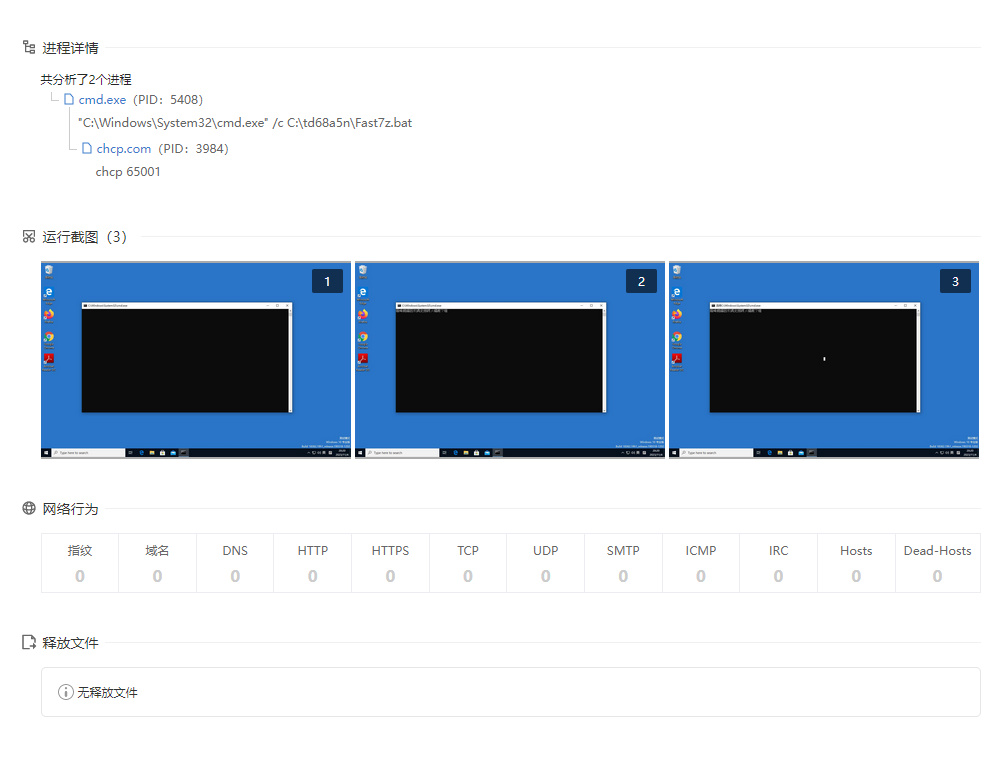The image size is (1000, 760).
Task: Switch to the DNS network category
Action: [235, 563]
